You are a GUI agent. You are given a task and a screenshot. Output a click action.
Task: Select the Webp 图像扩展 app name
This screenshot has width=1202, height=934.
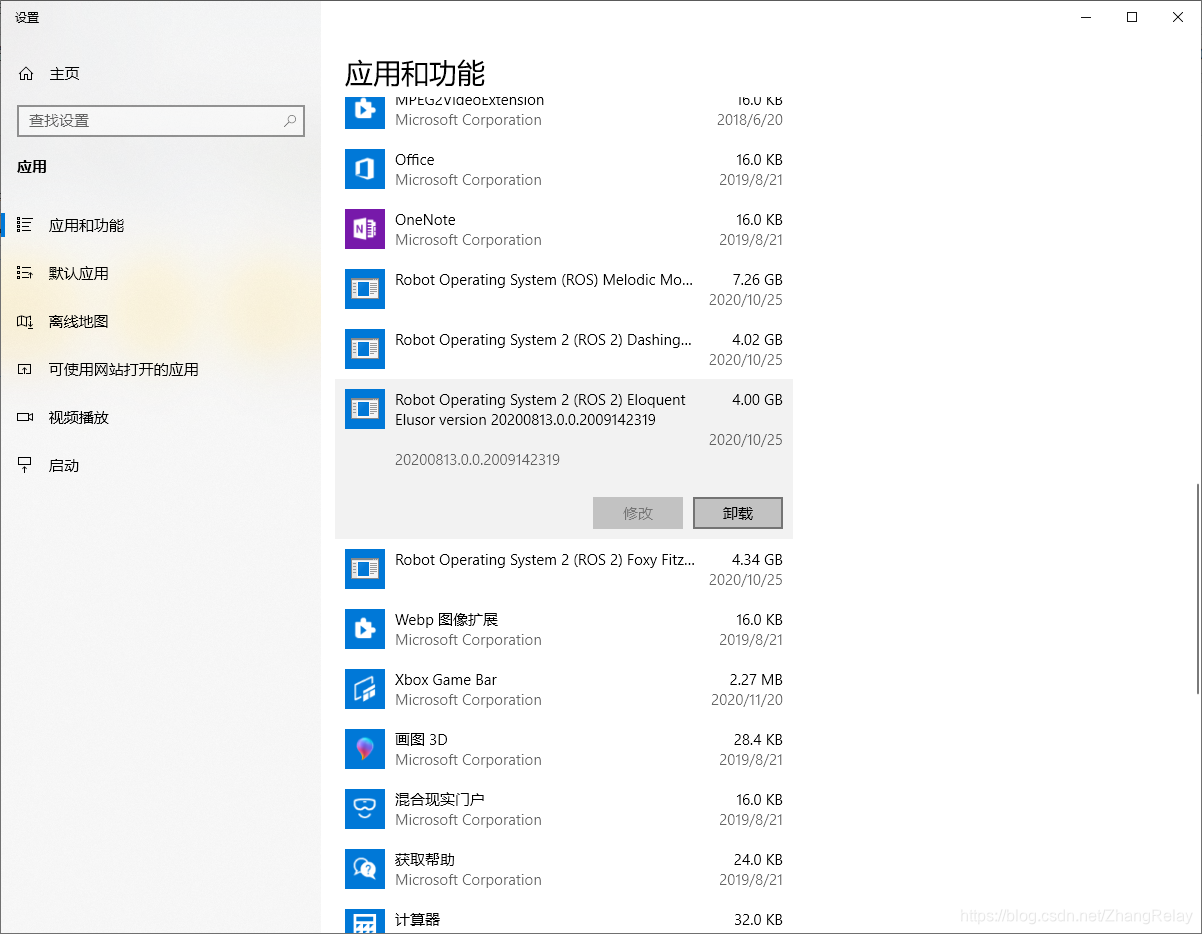click(446, 620)
